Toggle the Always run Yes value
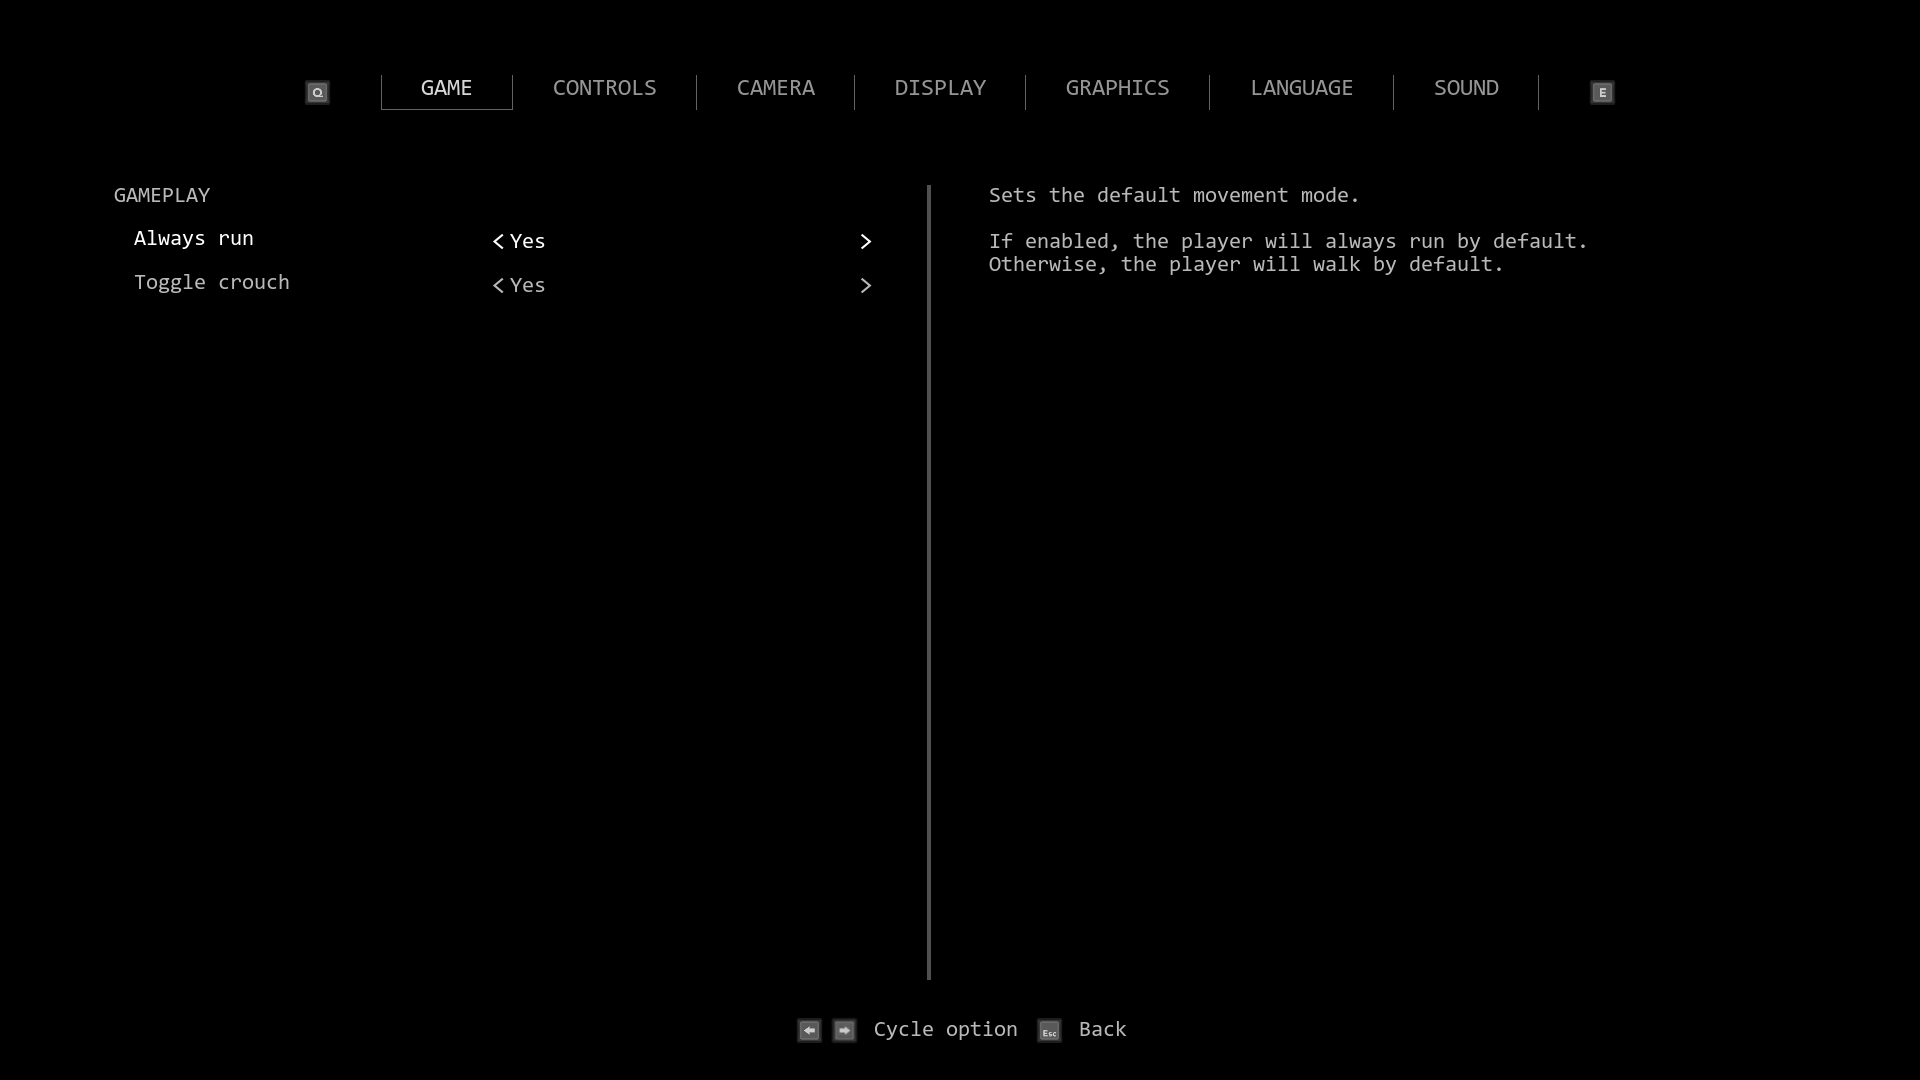1920x1080 pixels. pyautogui.click(x=527, y=241)
